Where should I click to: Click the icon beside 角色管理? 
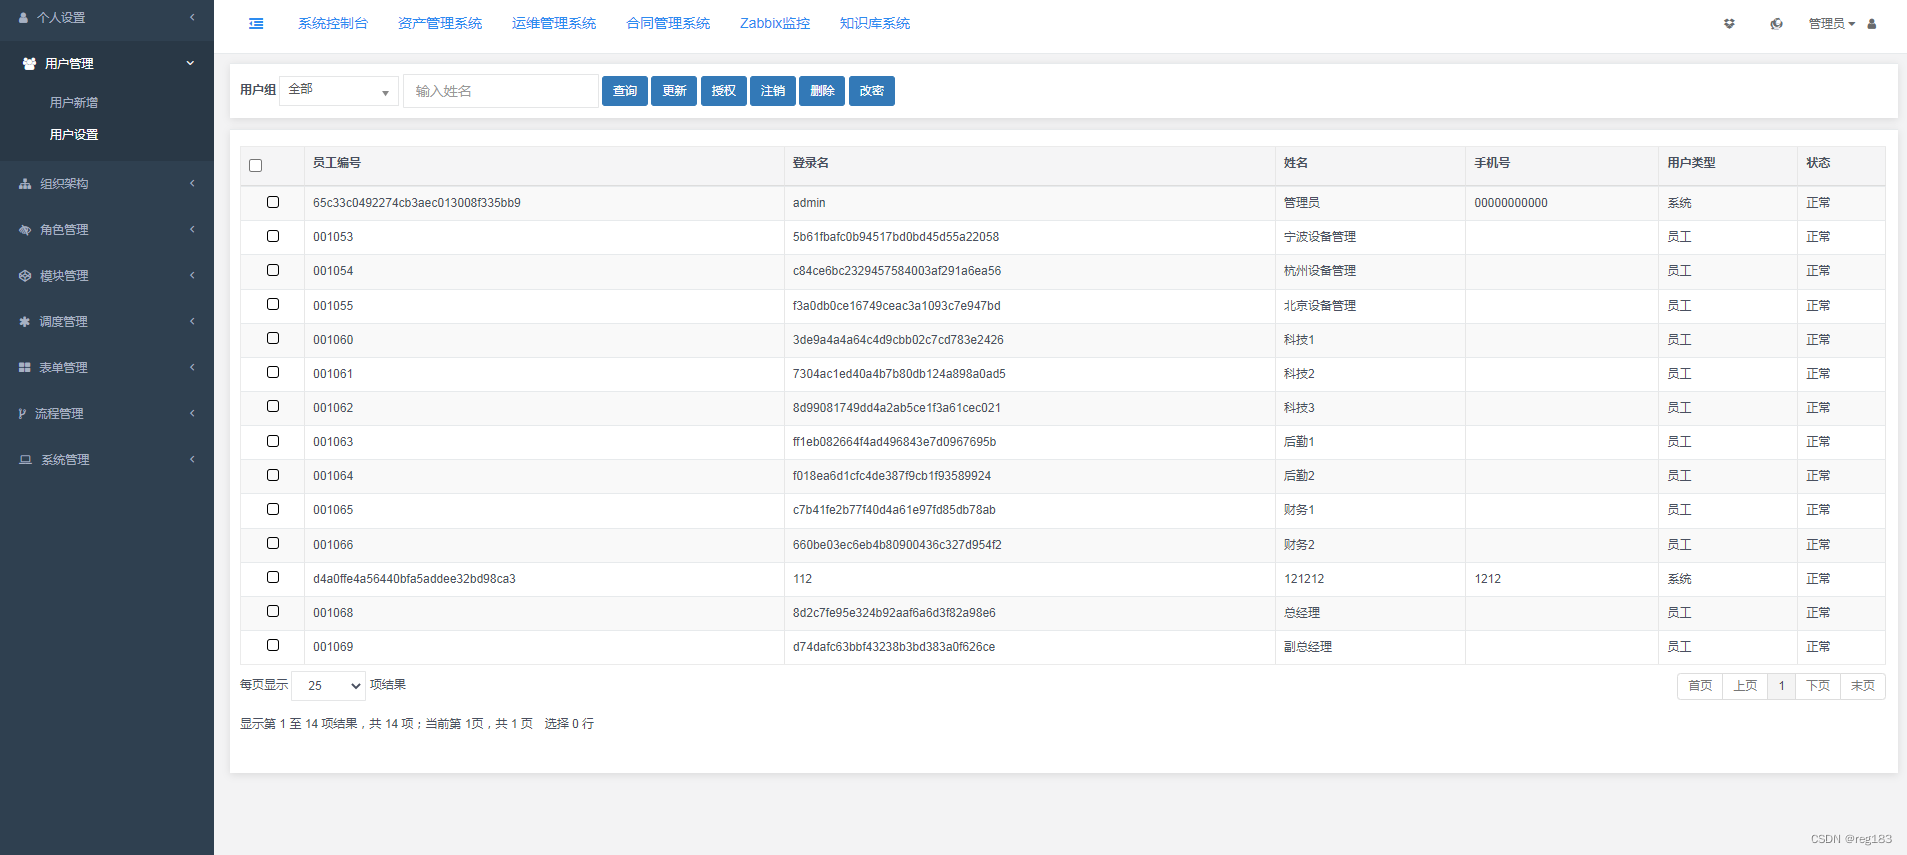[x=25, y=229]
